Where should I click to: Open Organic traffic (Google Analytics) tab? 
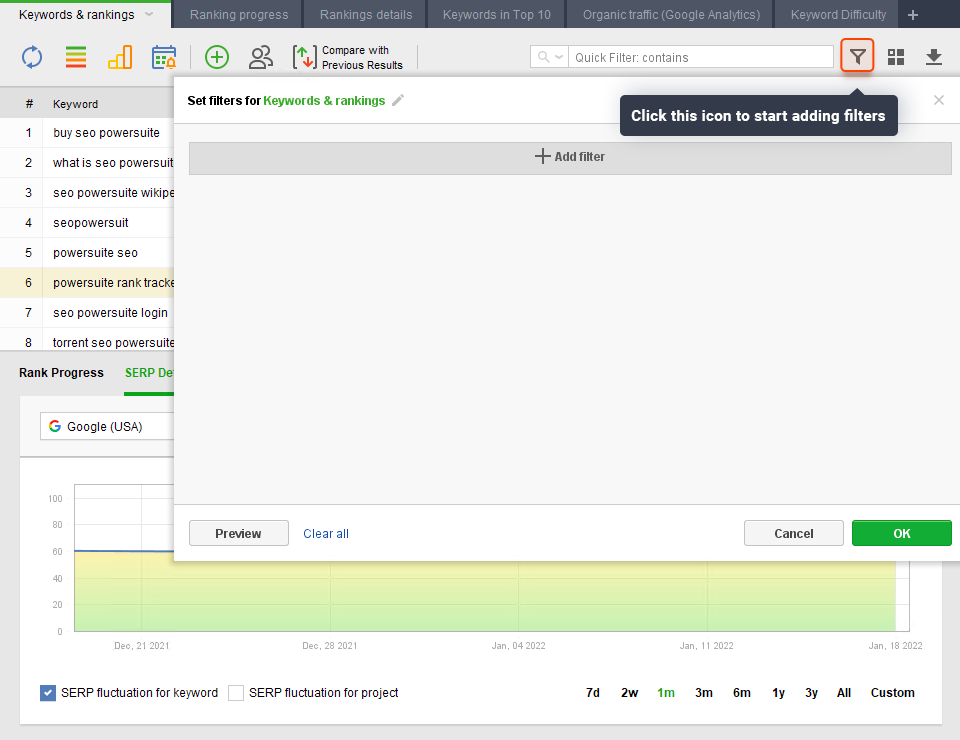[x=671, y=15]
